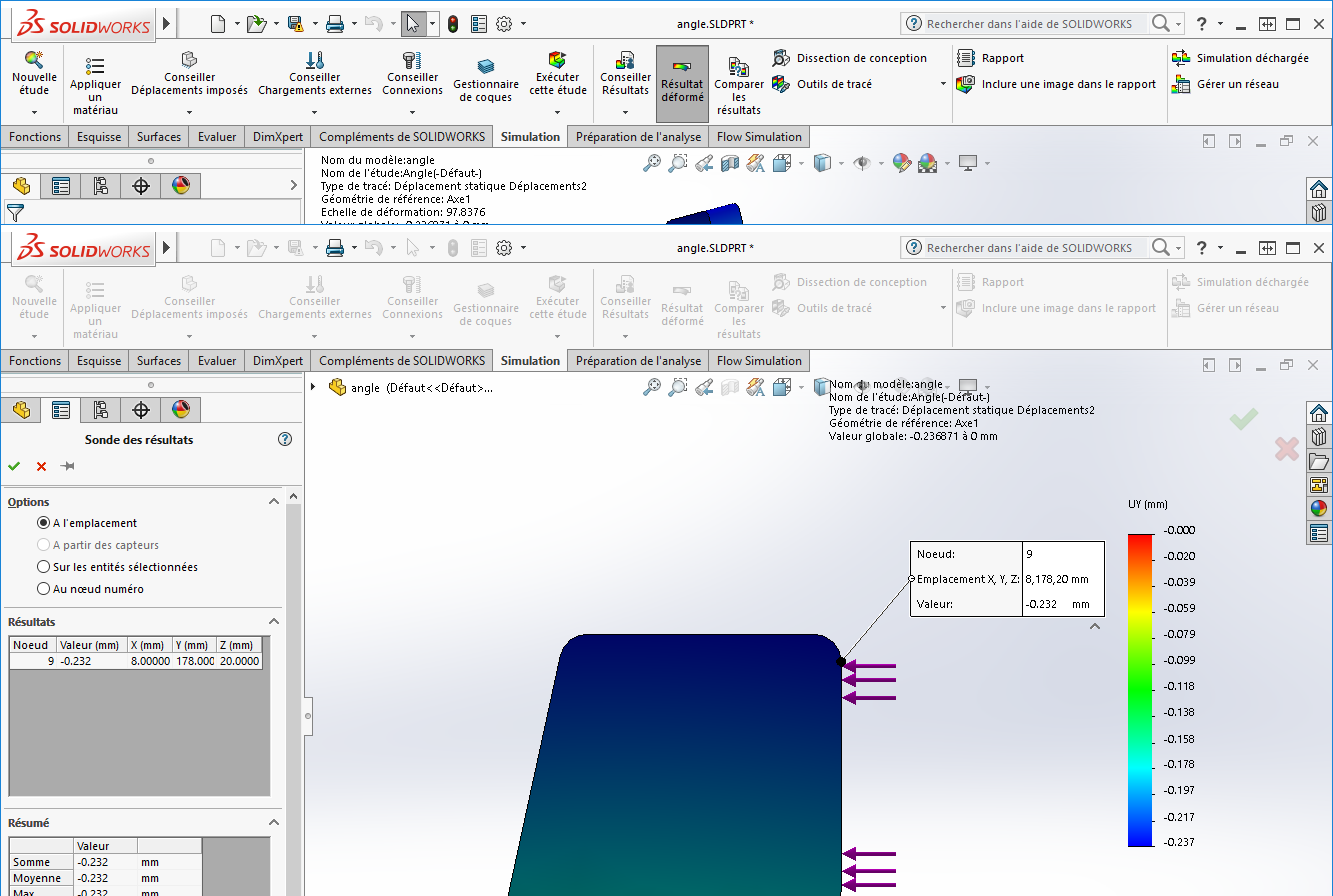The width and height of the screenshot is (1333, 896).
Task: Select Sur les entités sélectionnées radio option
Action: coord(43,567)
